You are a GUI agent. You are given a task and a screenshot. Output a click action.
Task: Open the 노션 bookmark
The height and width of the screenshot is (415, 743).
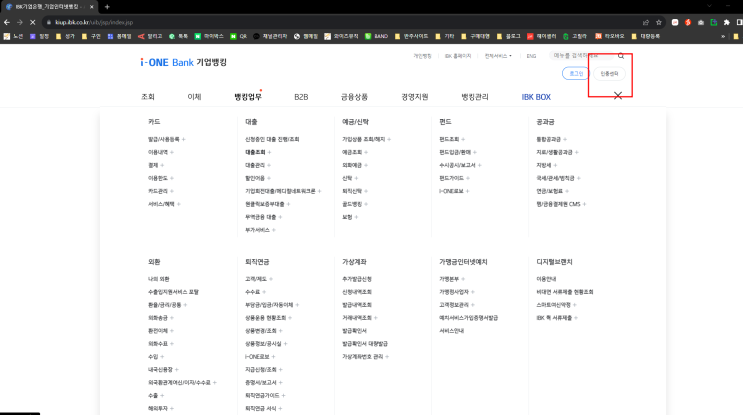pyautogui.click(x=13, y=36)
